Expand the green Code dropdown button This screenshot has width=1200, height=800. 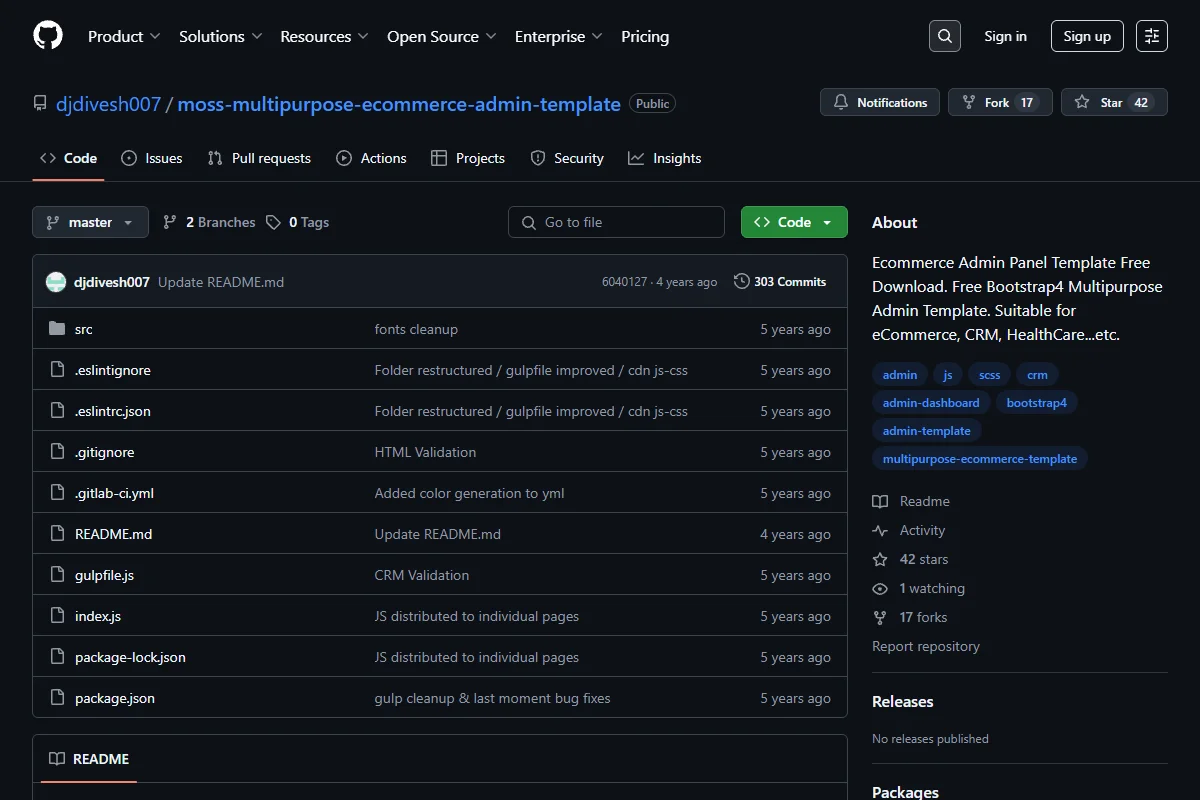coord(794,222)
